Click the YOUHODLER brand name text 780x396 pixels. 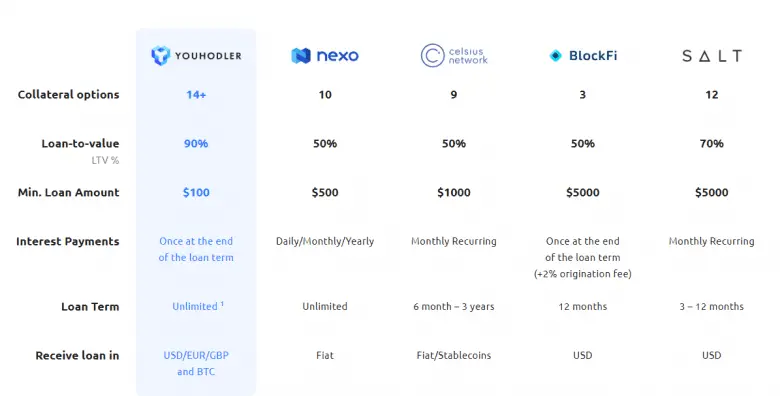pos(208,56)
